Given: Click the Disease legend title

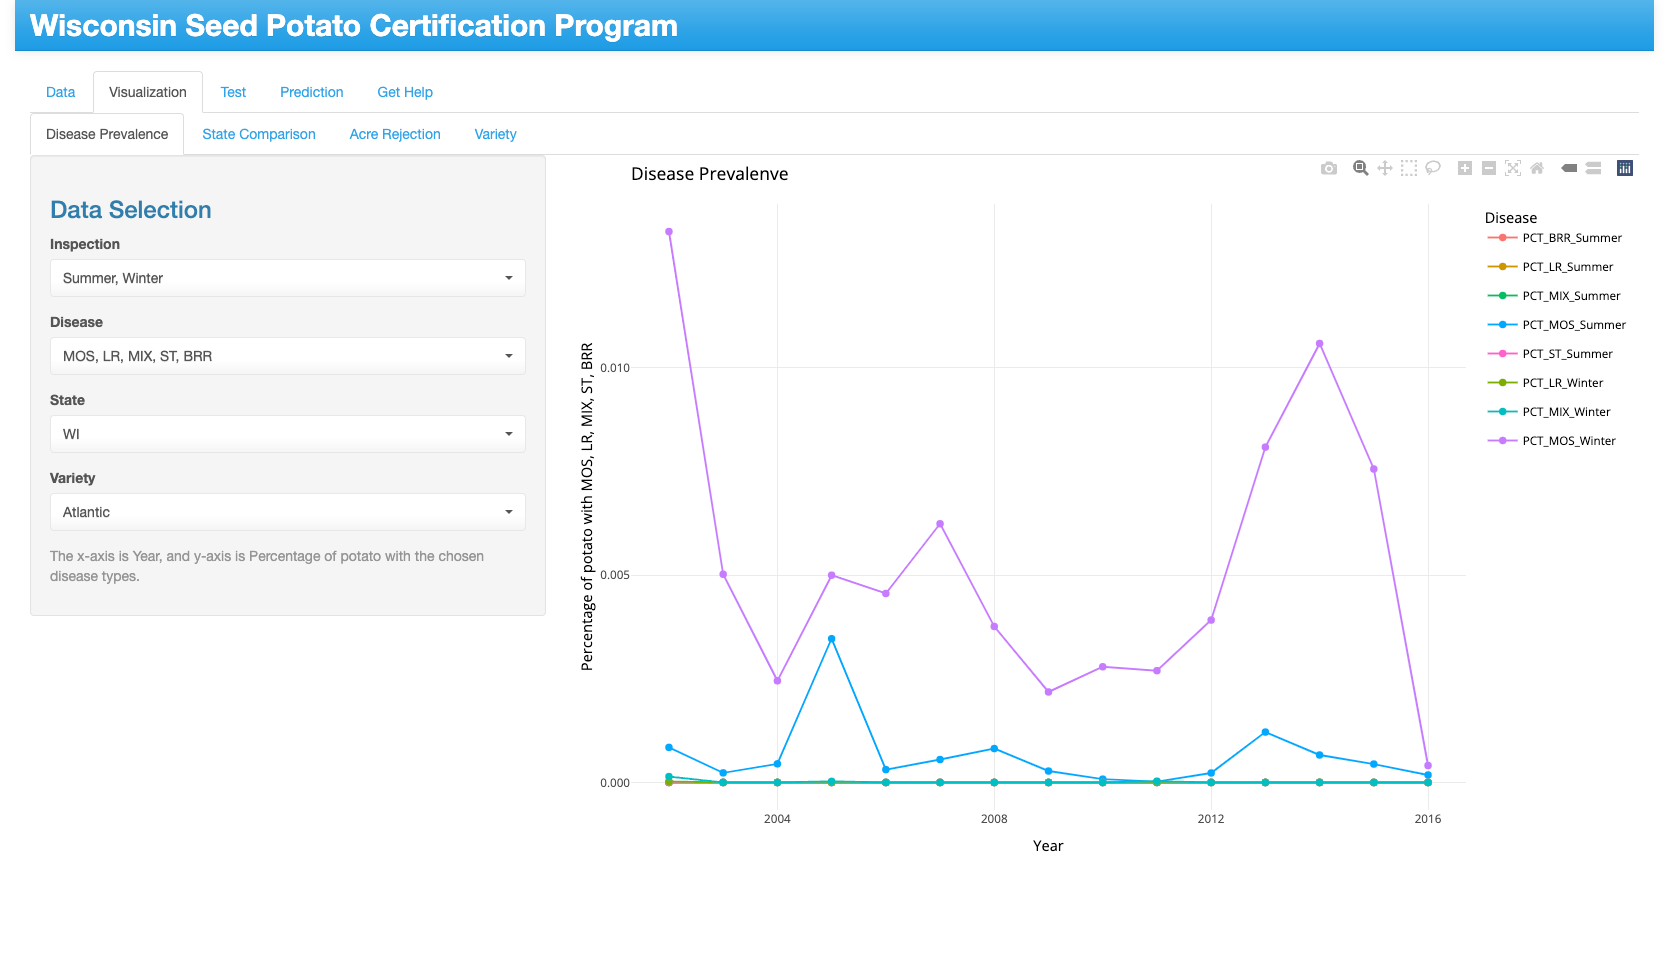Looking at the screenshot, I should [x=1511, y=218].
